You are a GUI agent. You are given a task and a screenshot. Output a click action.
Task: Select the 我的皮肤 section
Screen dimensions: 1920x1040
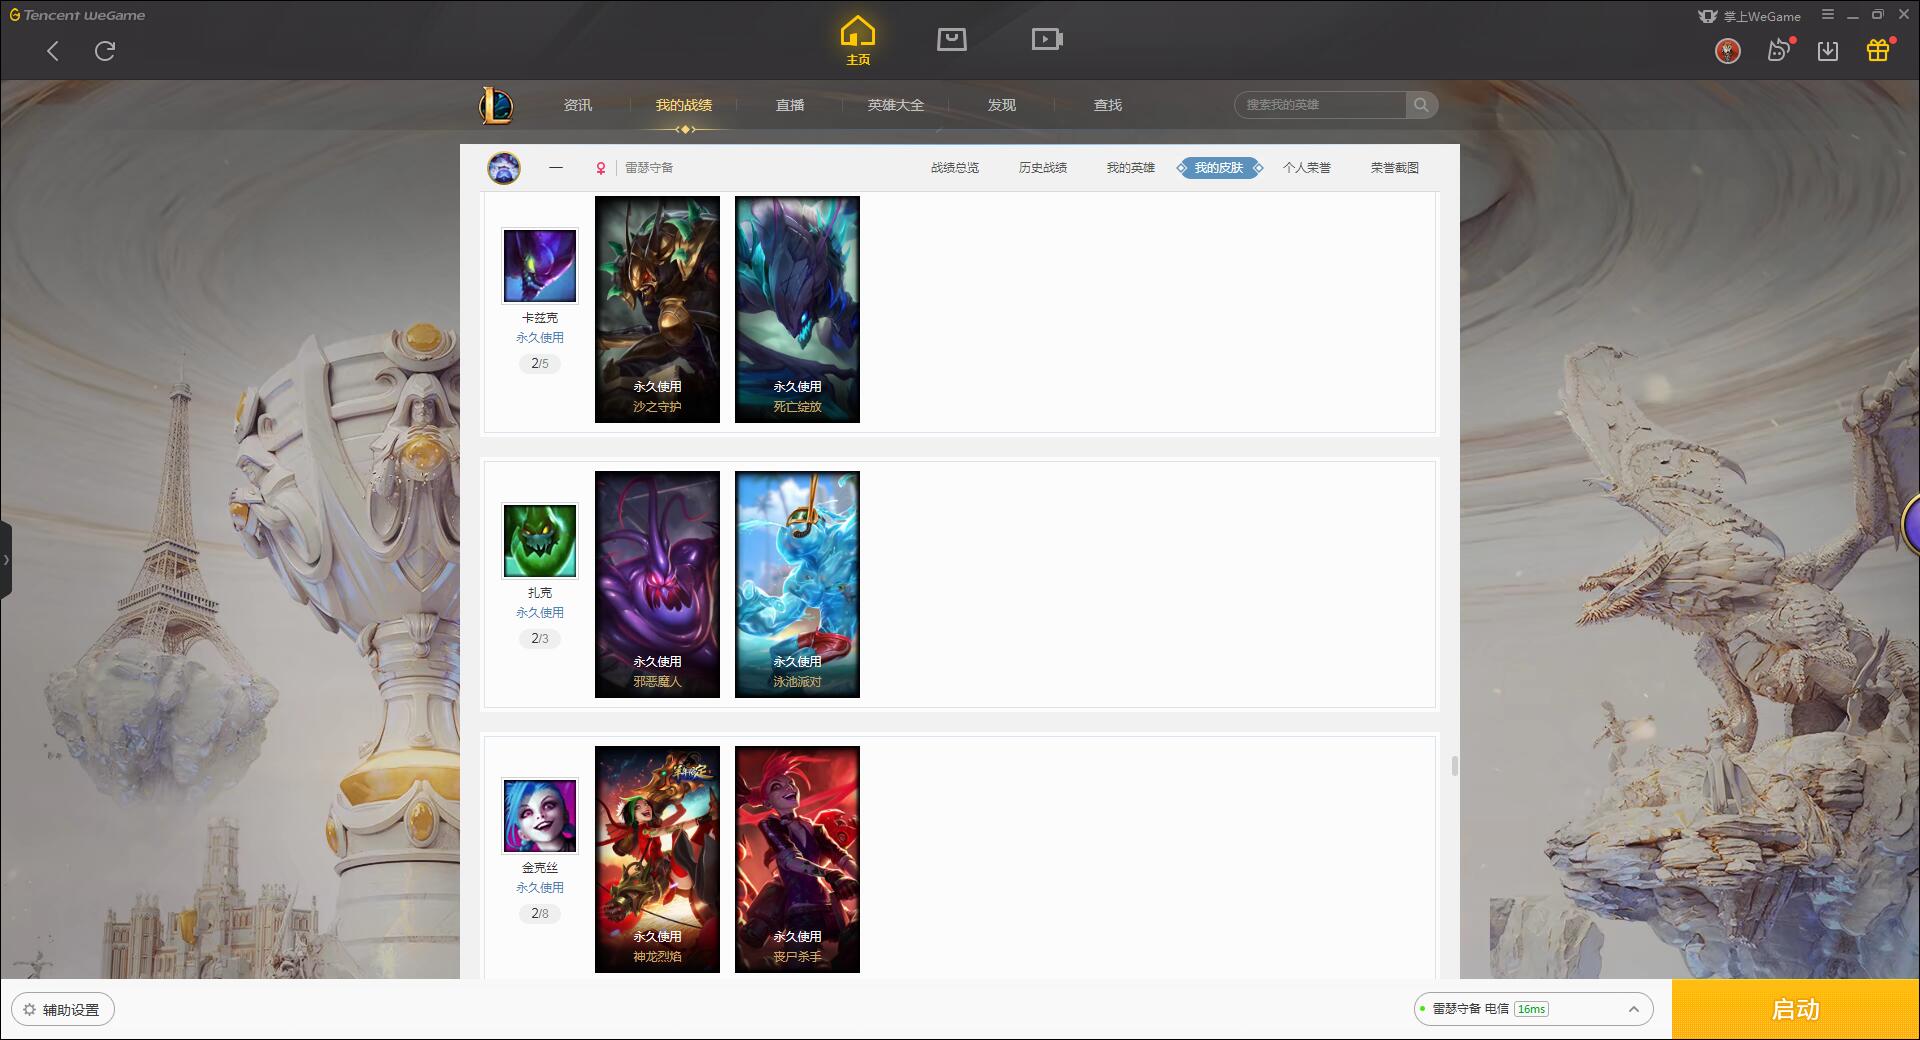(x=1219, y=168)
